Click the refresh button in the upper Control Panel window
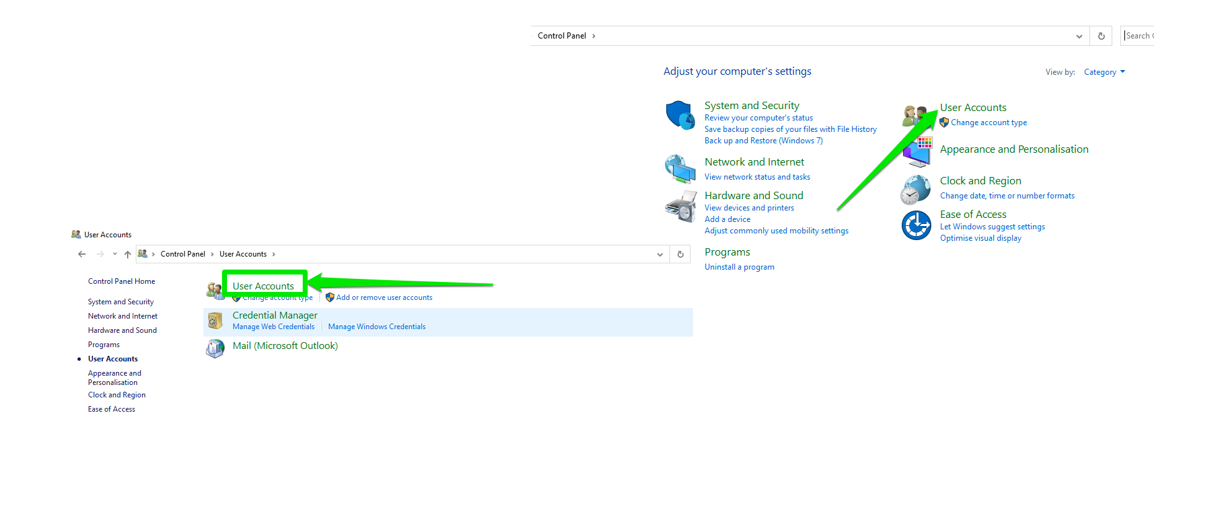 (1101, 36)
